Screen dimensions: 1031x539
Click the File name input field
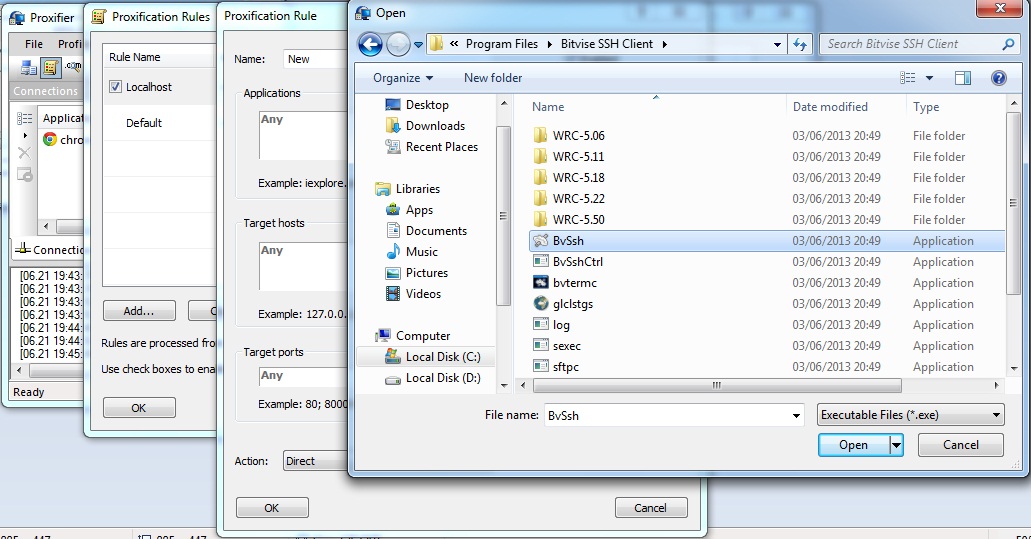point(667,415)
